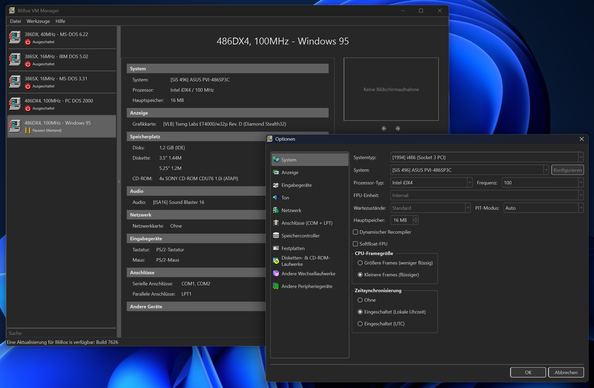Select the System category icon in Optionen
This screenshot has width=594, height=388.
[276, 160]
